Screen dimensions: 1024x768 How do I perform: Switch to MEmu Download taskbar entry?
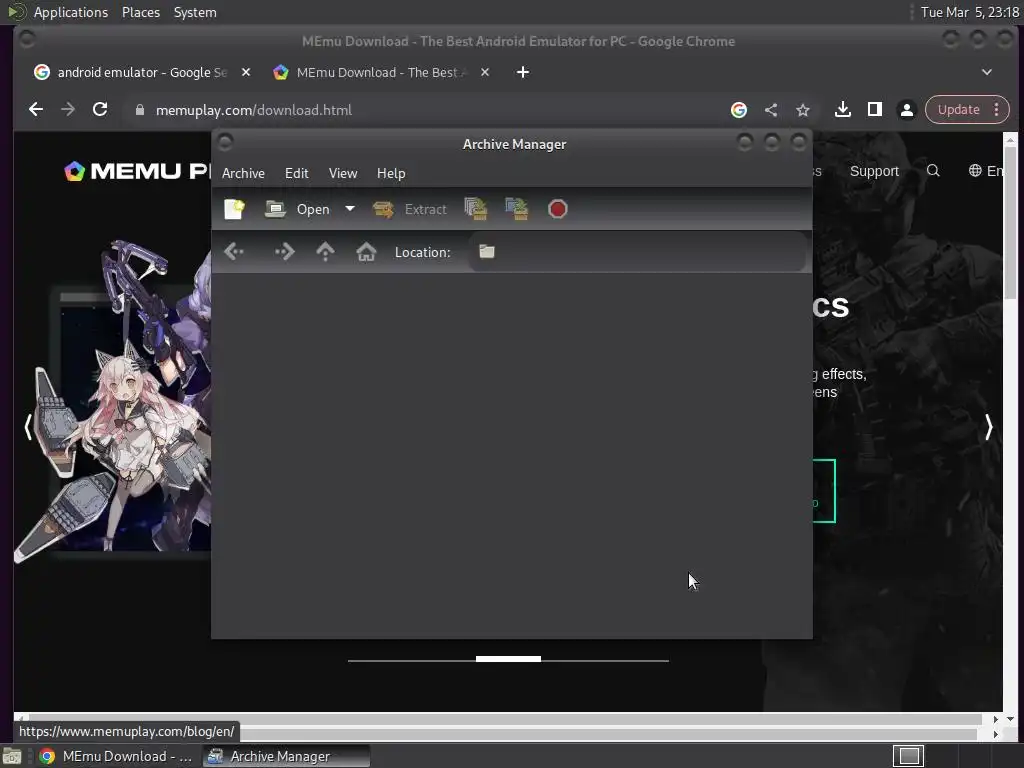(116, 756)
